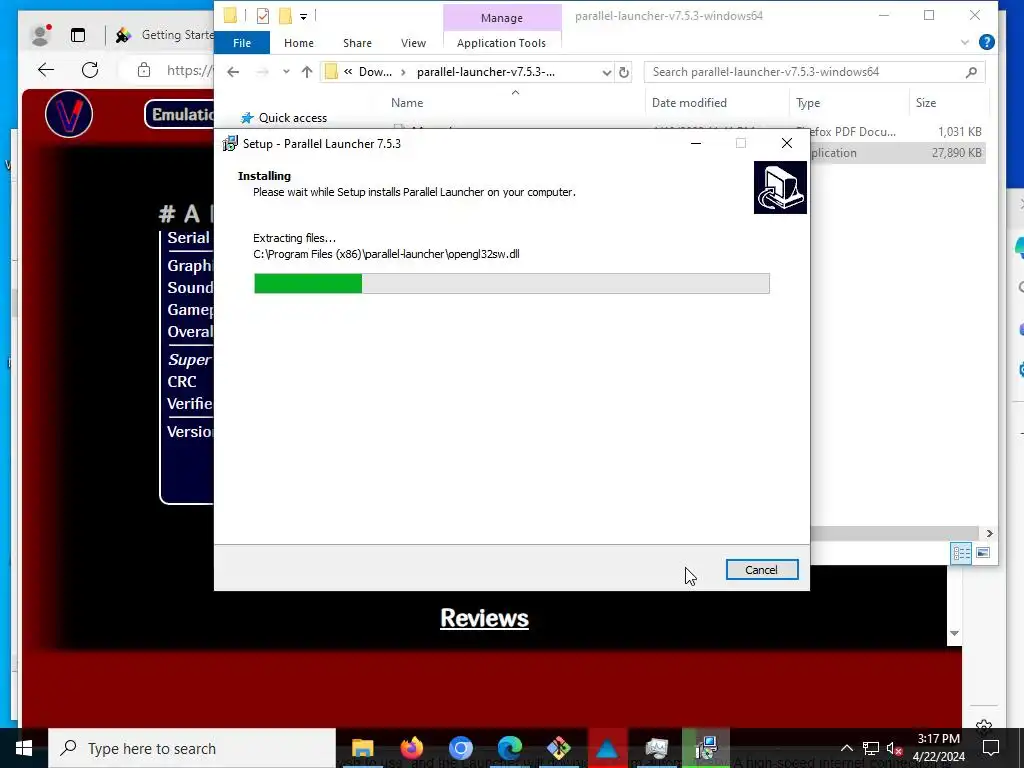1024x768 pixels.
Task: Open browser tab actions menu icon
Action: (x=78, y=35)
